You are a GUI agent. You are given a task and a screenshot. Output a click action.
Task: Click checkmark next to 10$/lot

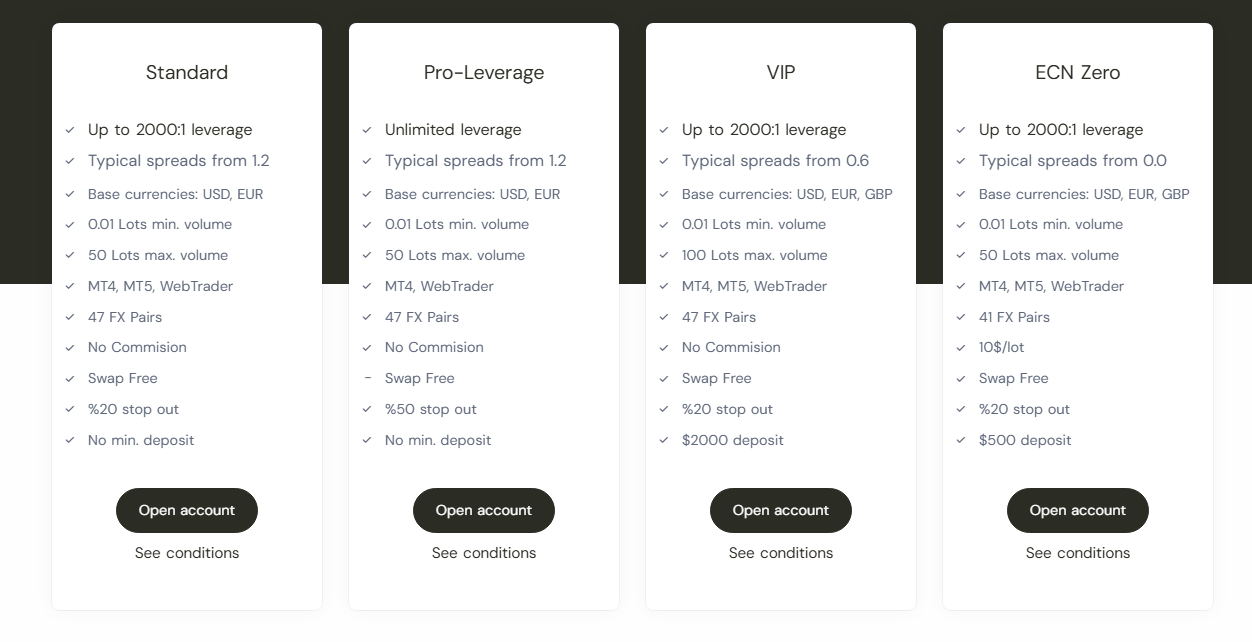pyautogui.click(x=961, y=347)
